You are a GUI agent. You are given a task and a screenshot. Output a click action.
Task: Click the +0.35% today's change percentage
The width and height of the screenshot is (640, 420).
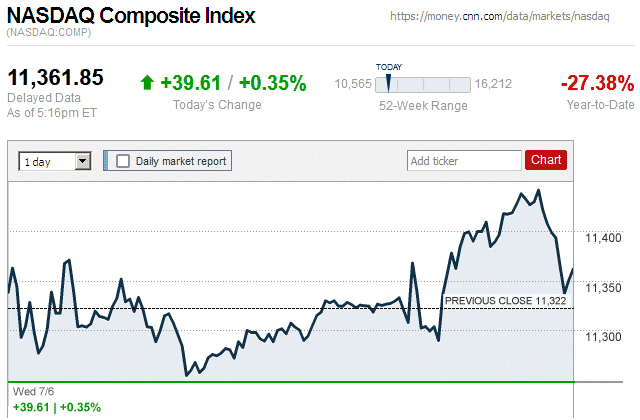272,83
